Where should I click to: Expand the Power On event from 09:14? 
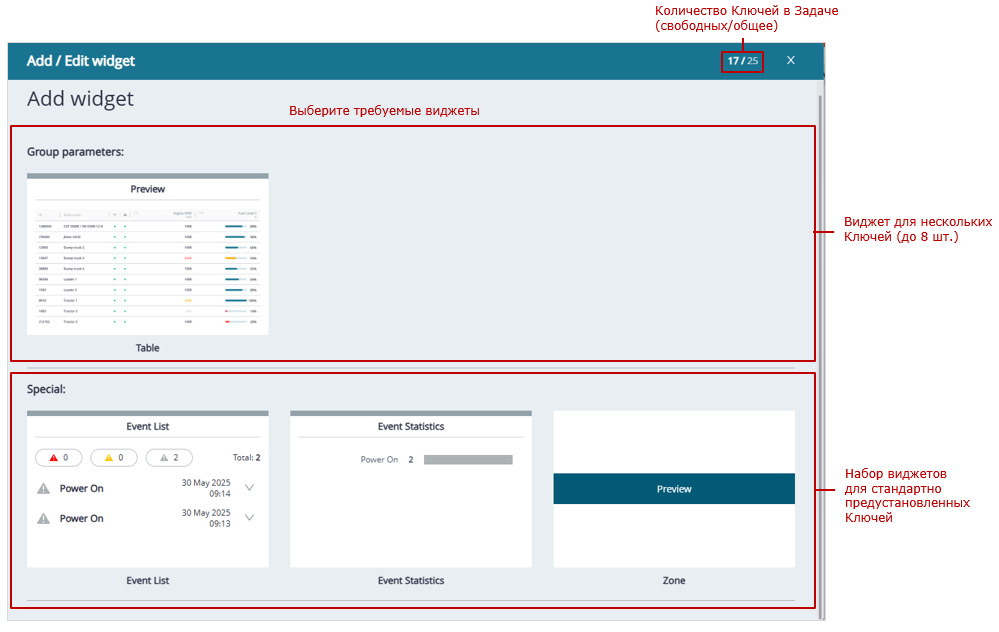pos(249,488)
